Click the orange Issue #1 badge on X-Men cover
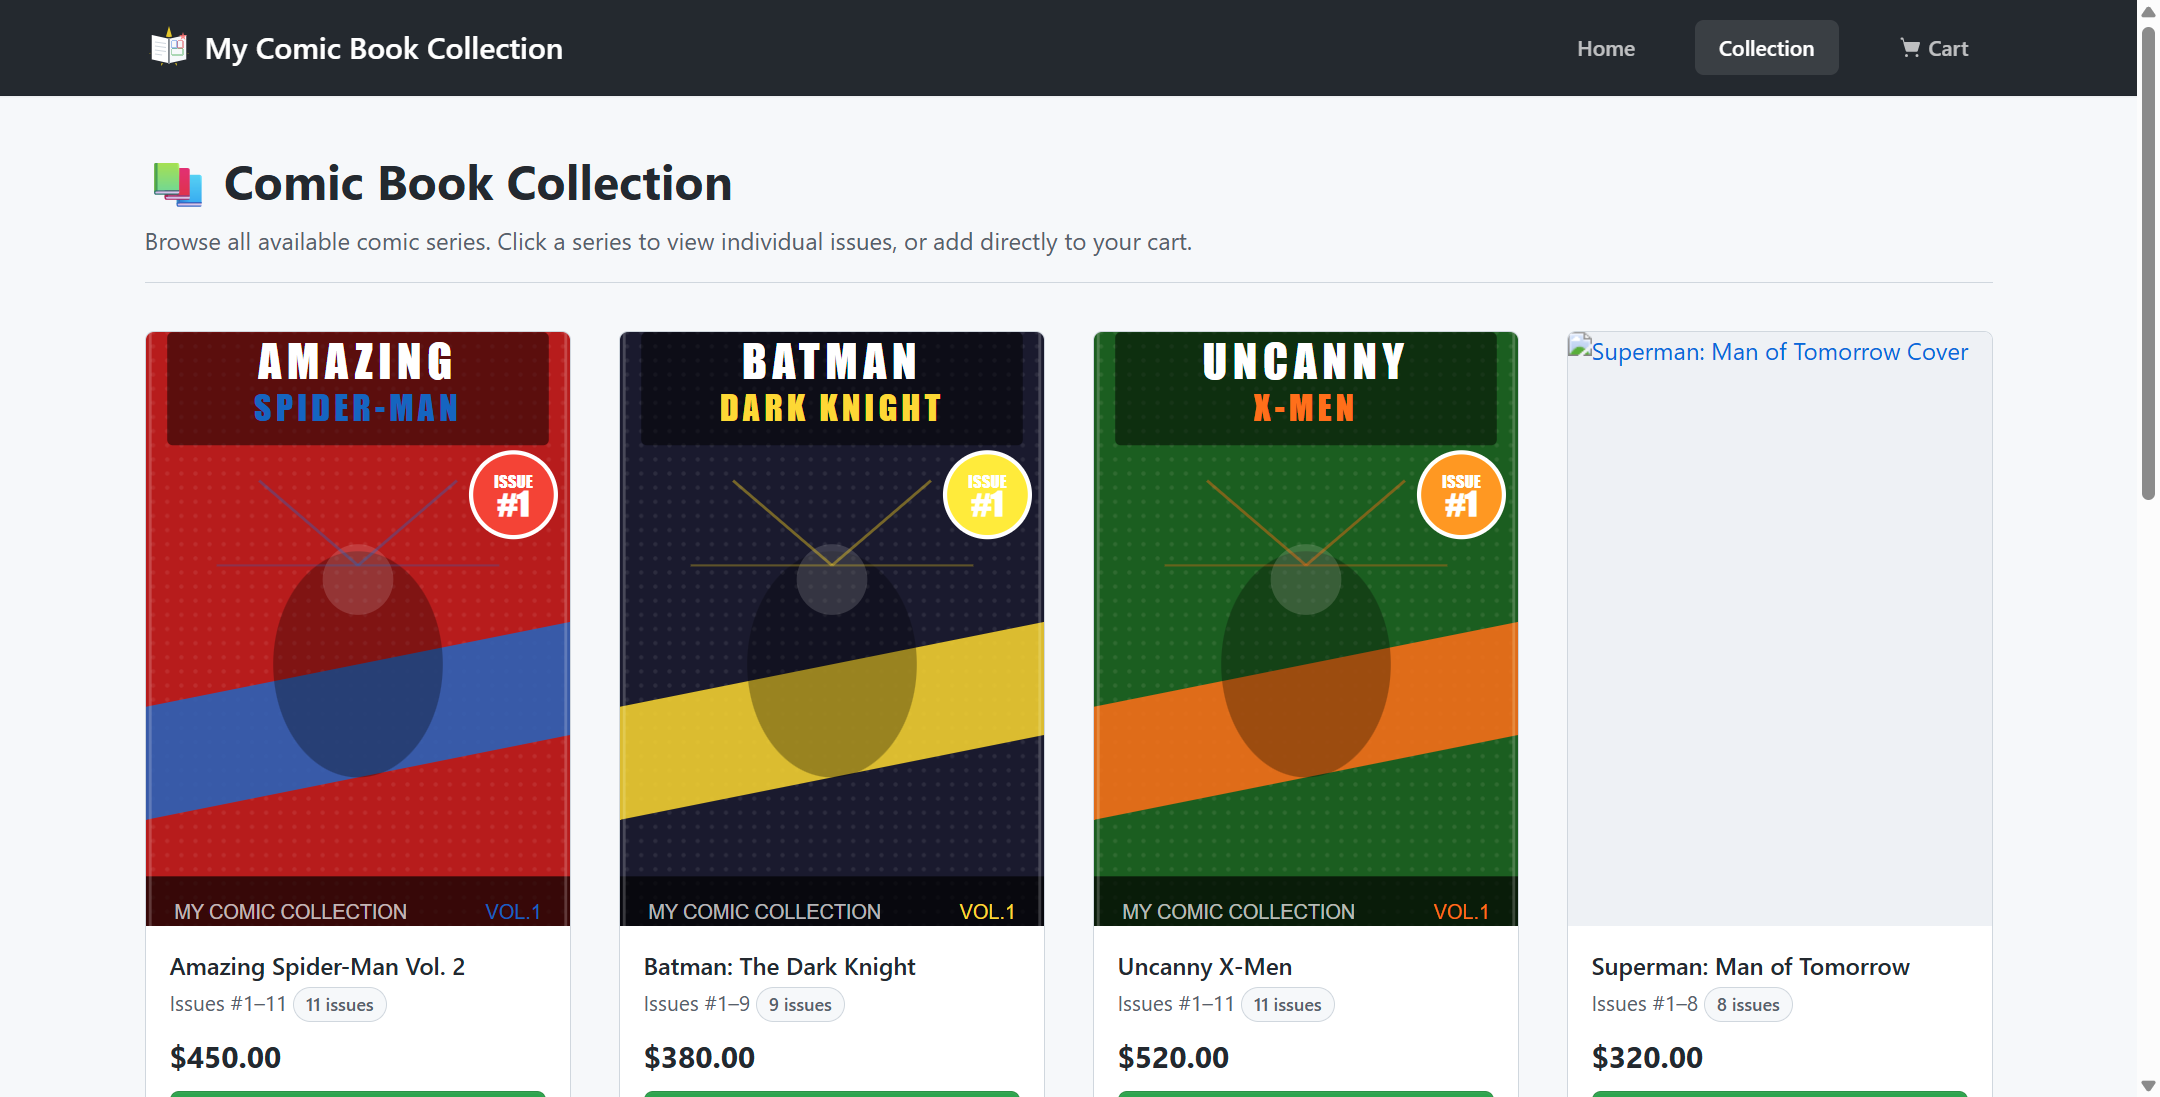Image resolution: width=2160 pixels, height=1097 pixels. (x=1461, y=495)
